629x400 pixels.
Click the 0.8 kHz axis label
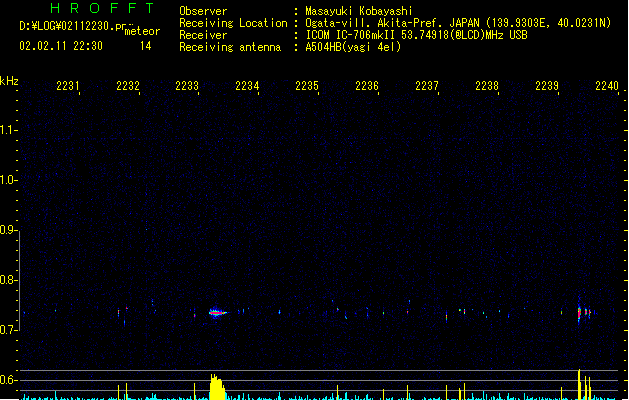point(8,280)
